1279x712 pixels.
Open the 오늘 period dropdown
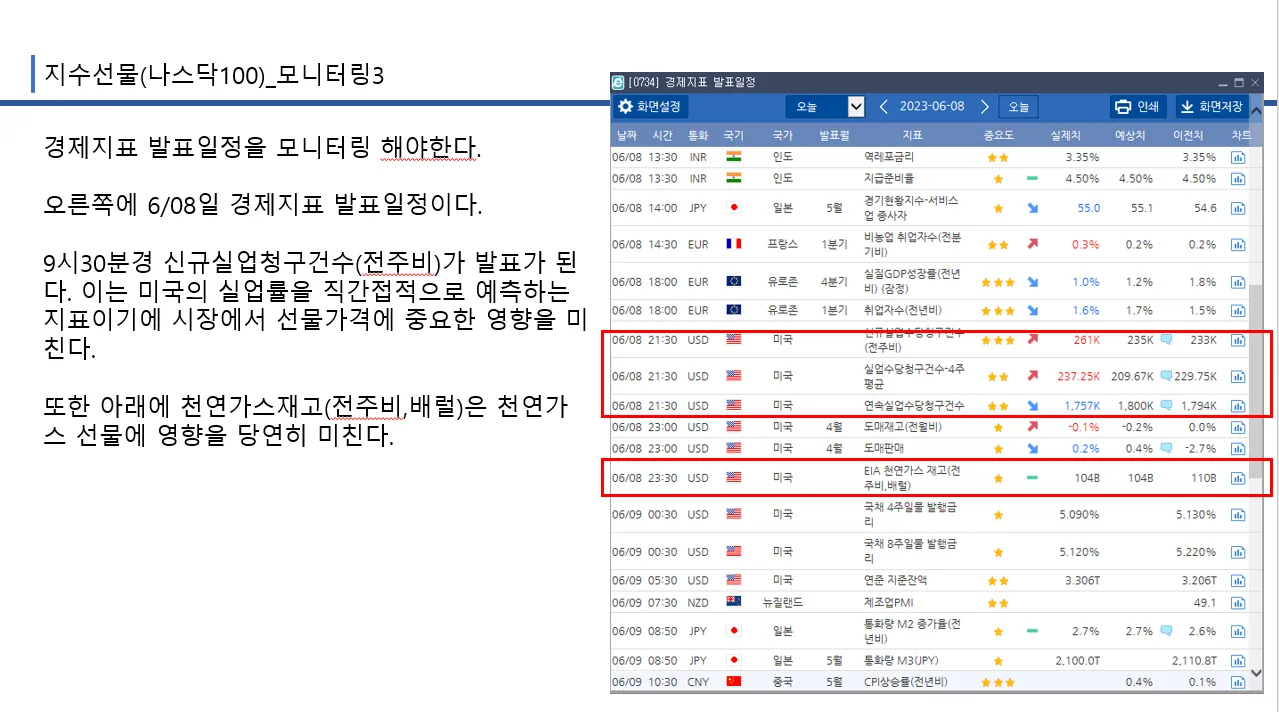click(x=825, y=106)
